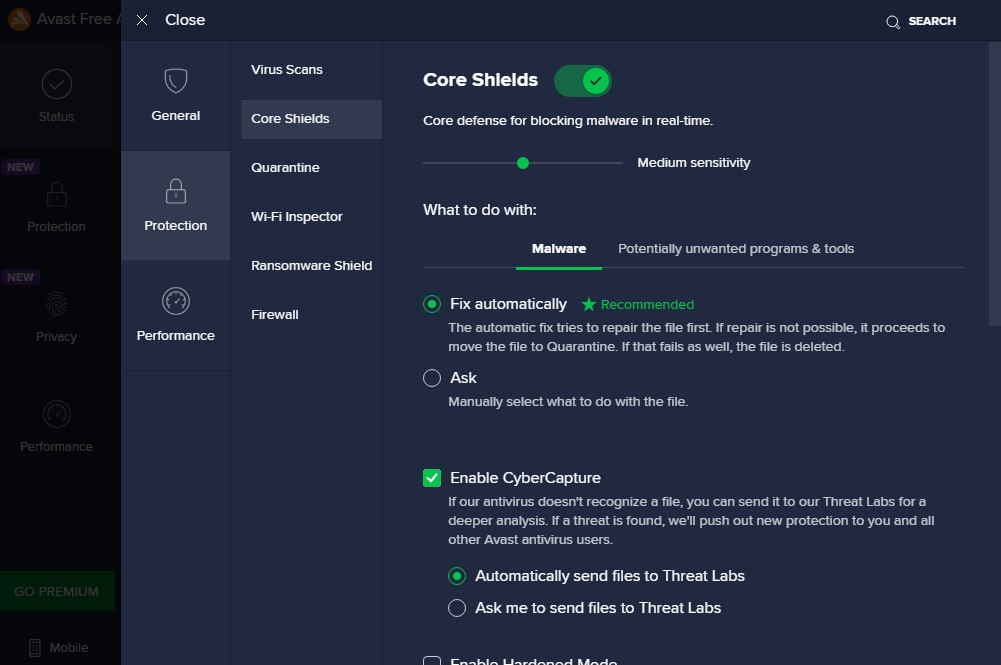Click the search magnifier icon

point(893,22)
